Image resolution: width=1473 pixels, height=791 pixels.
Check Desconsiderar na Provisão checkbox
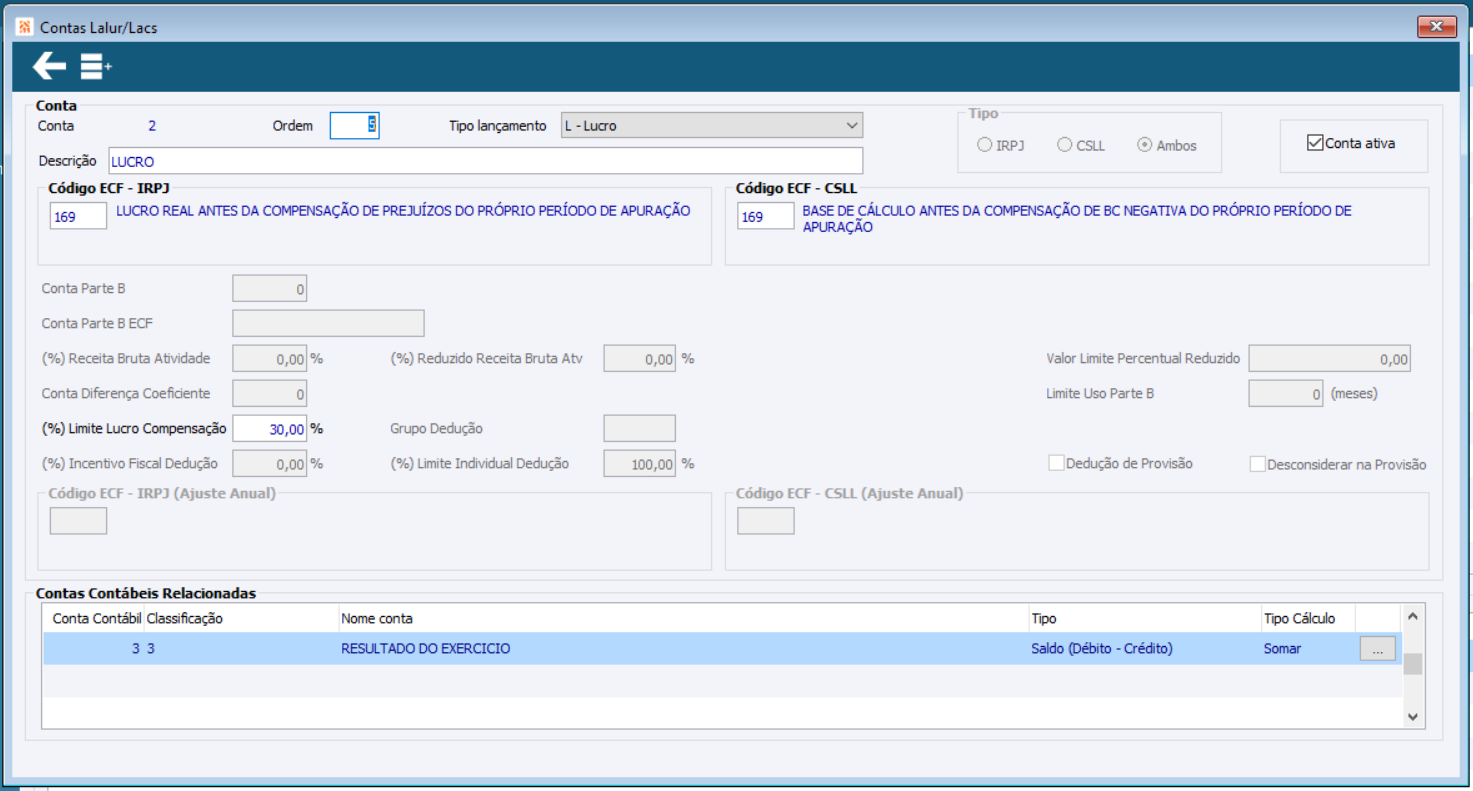(1258, 464)
